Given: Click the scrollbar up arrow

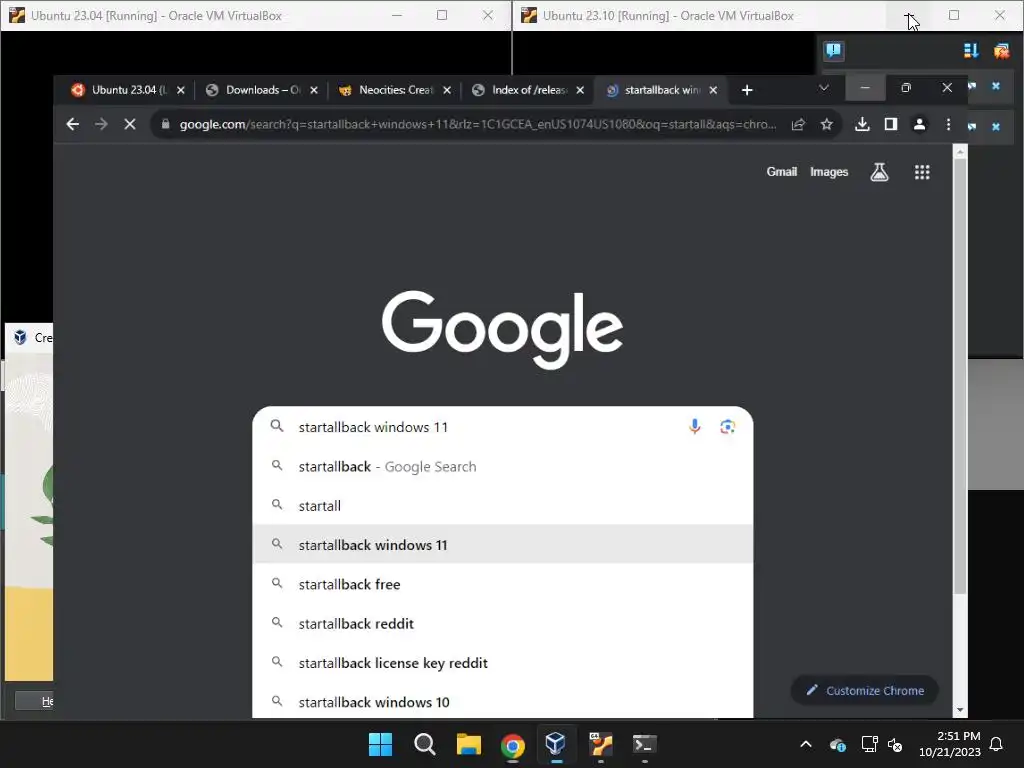Looking at the screenshot, I should point(959,152).
